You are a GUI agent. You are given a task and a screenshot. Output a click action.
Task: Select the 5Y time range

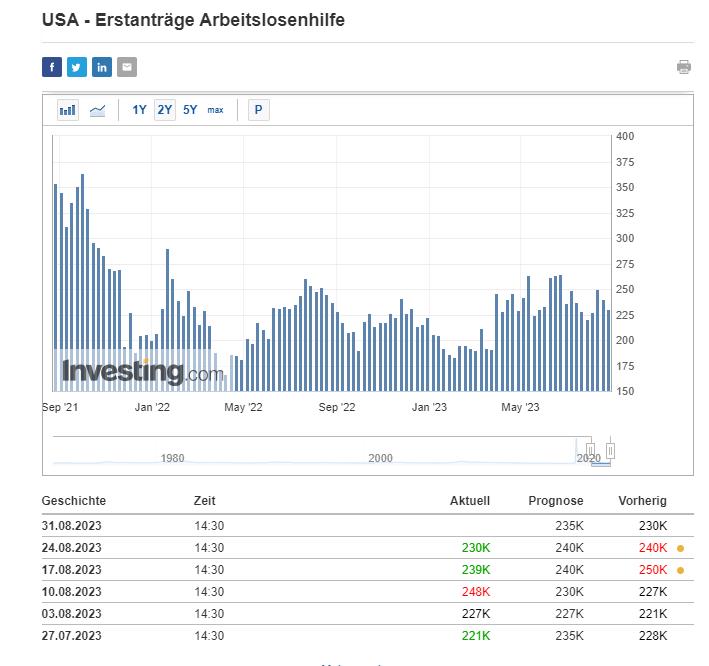pos(190,110)
